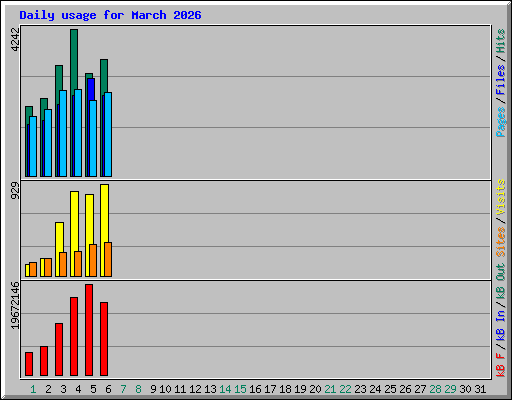Click day label 7 on the x-axis

pyautogui.click(x=123, y=389)
